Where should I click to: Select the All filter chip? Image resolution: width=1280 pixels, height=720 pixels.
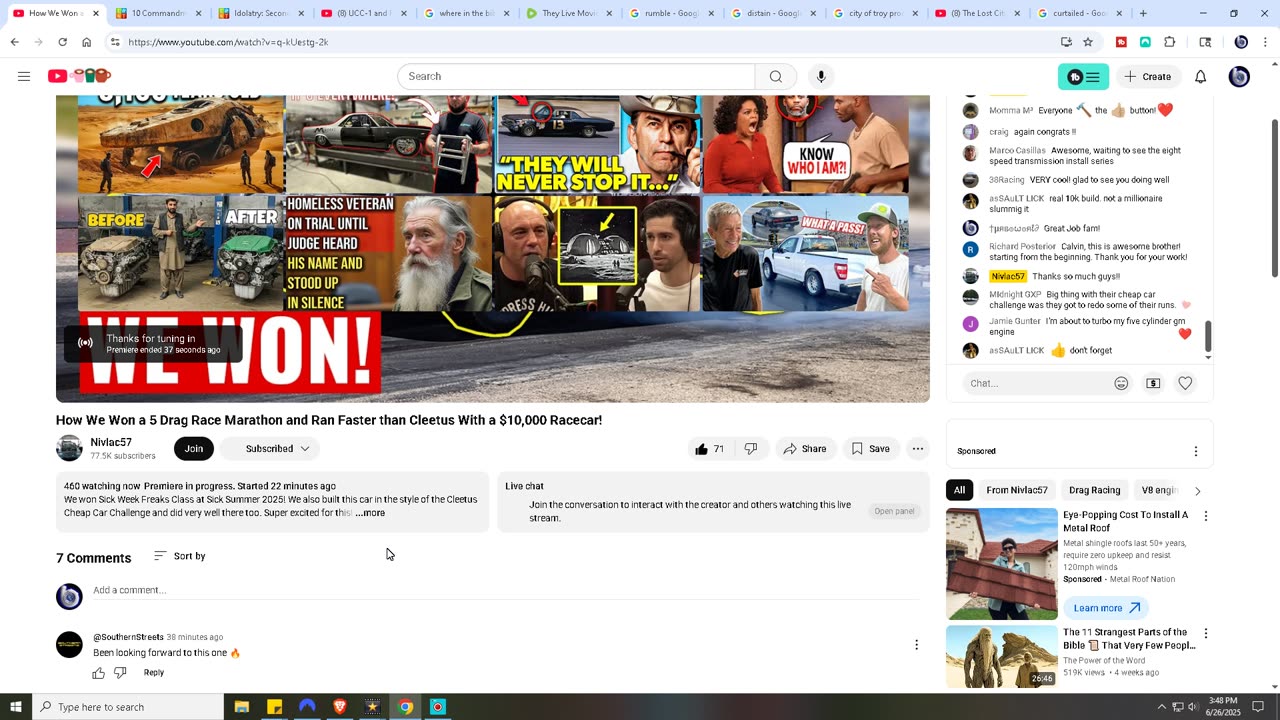click(x=959, y=490)
